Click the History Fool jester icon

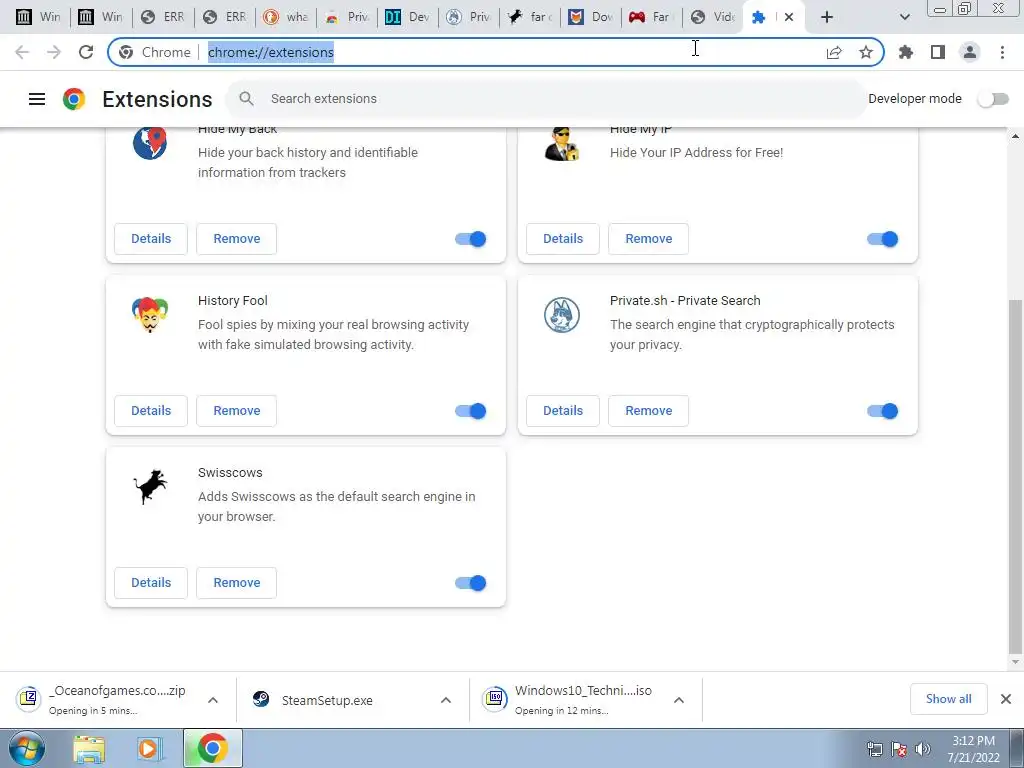150,315
